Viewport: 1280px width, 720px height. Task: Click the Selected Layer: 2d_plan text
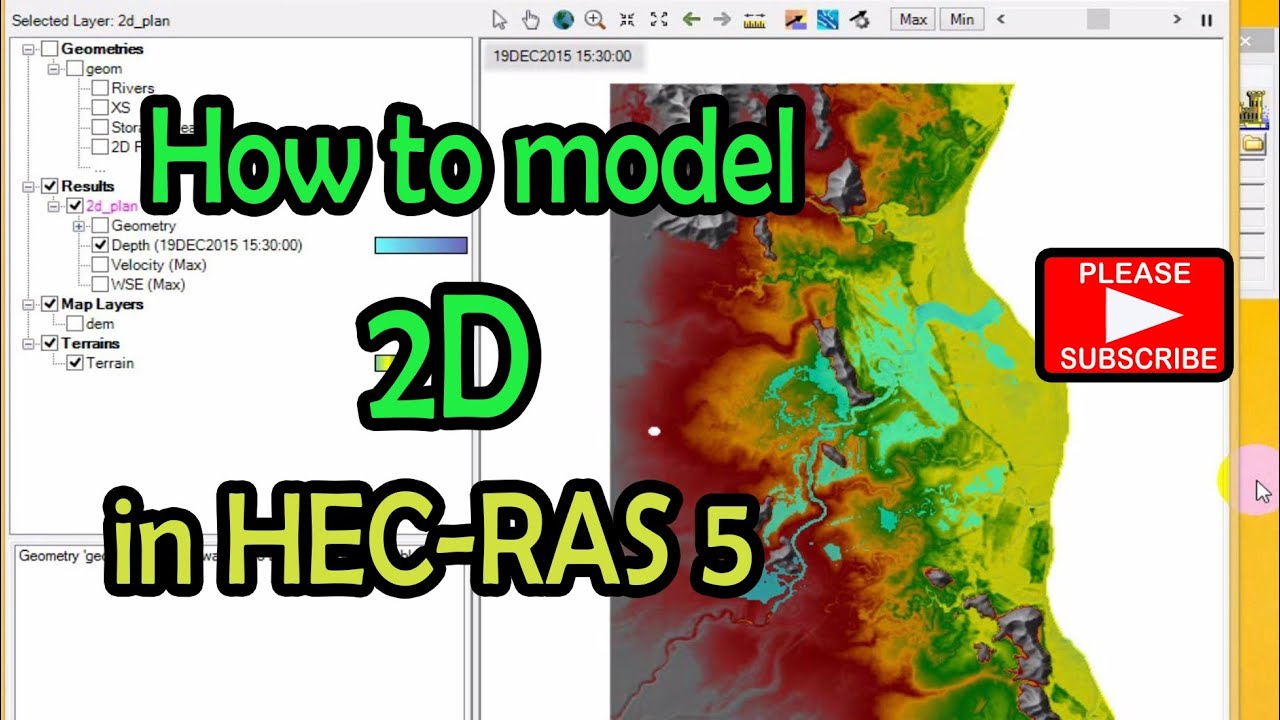[91, 19]
